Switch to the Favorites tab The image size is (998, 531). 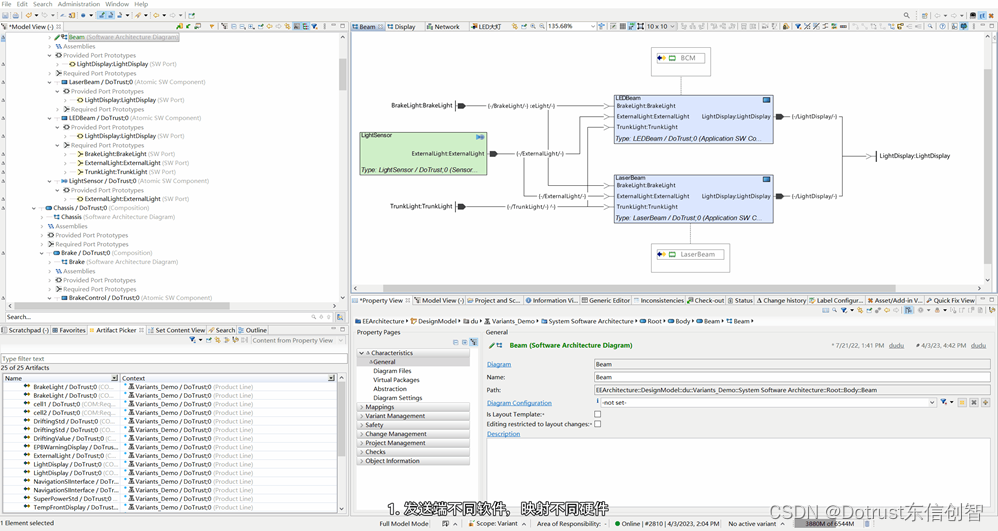coord(69,330)
